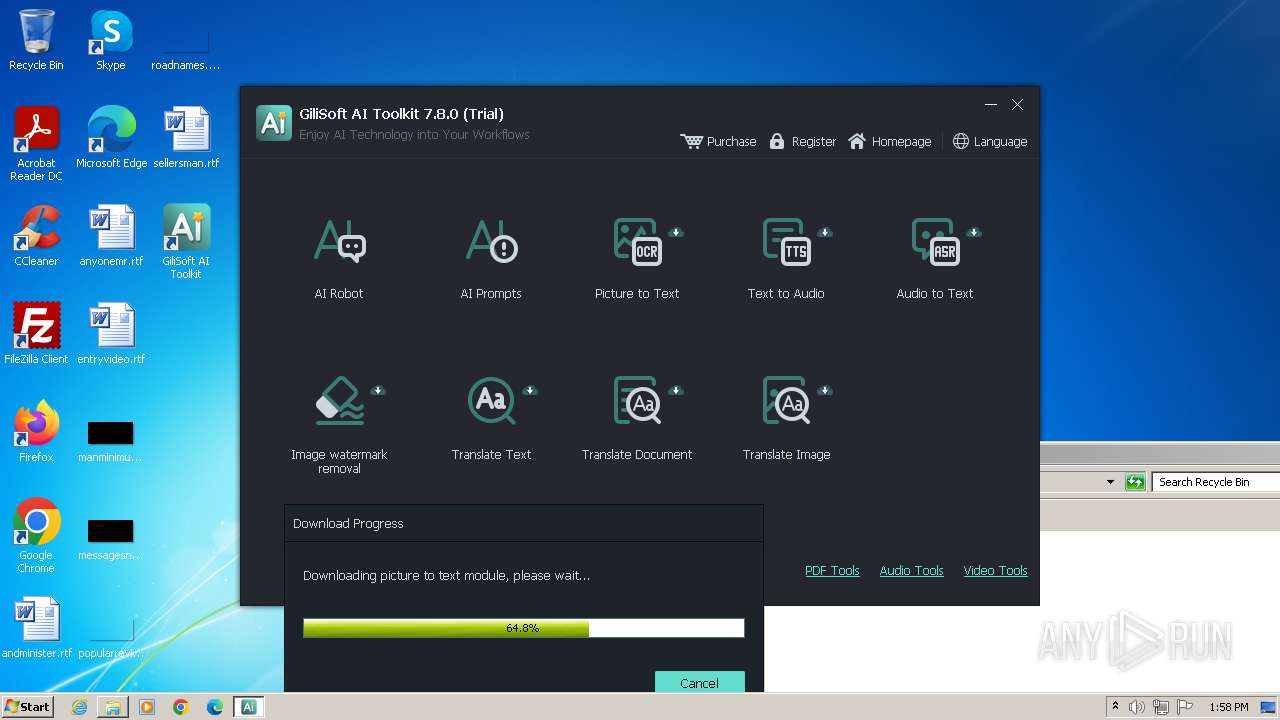Screen dimensions: 1280x720
Task: Open Windows Explorer from the taskbar
Action: [x=113, y=707]
